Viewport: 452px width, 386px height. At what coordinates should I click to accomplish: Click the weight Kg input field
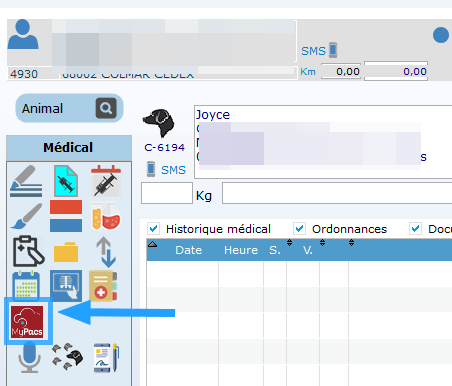point(167,193)
